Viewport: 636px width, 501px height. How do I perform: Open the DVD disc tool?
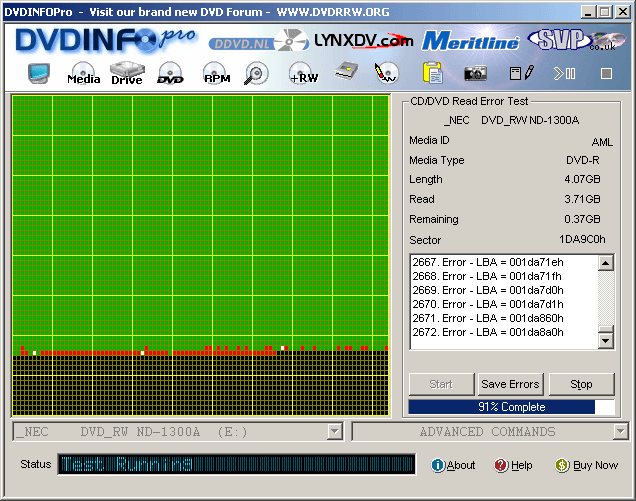170,73
